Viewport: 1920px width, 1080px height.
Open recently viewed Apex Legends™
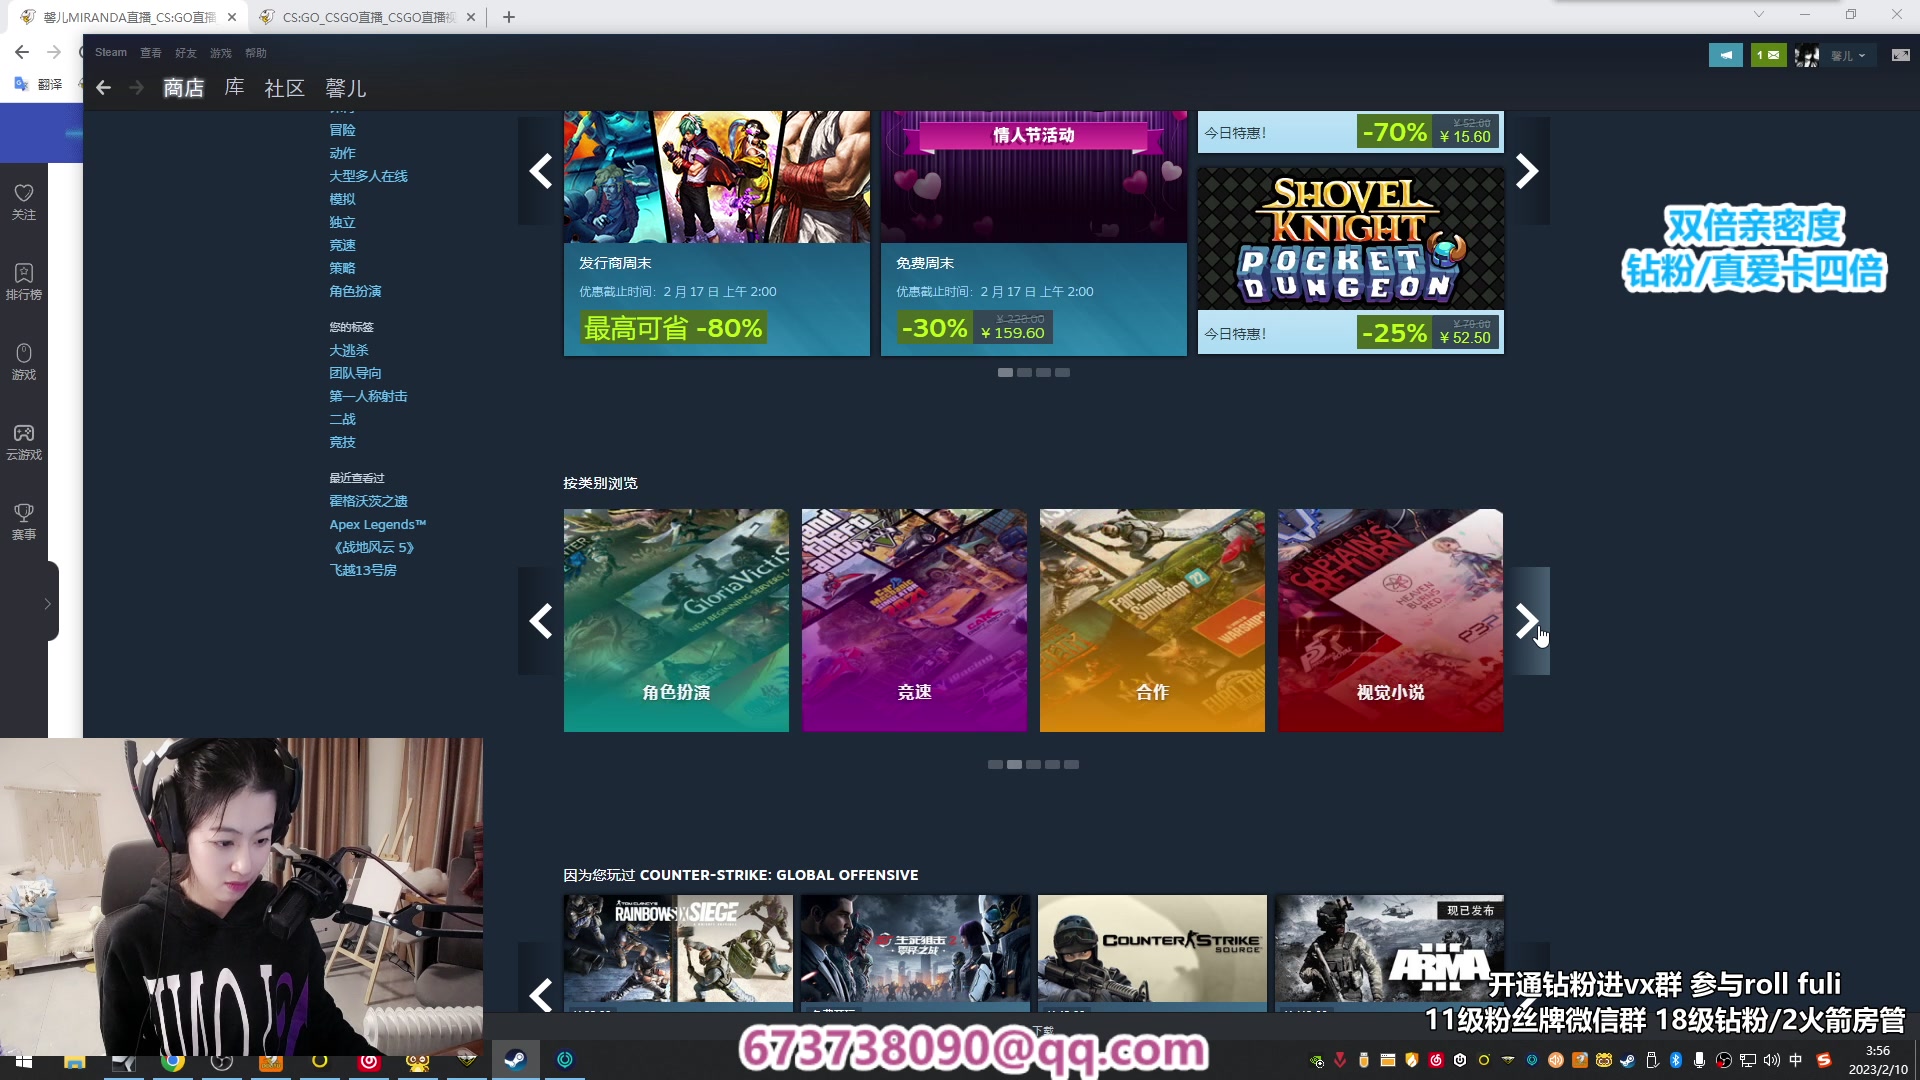click(x=377, y=524)
